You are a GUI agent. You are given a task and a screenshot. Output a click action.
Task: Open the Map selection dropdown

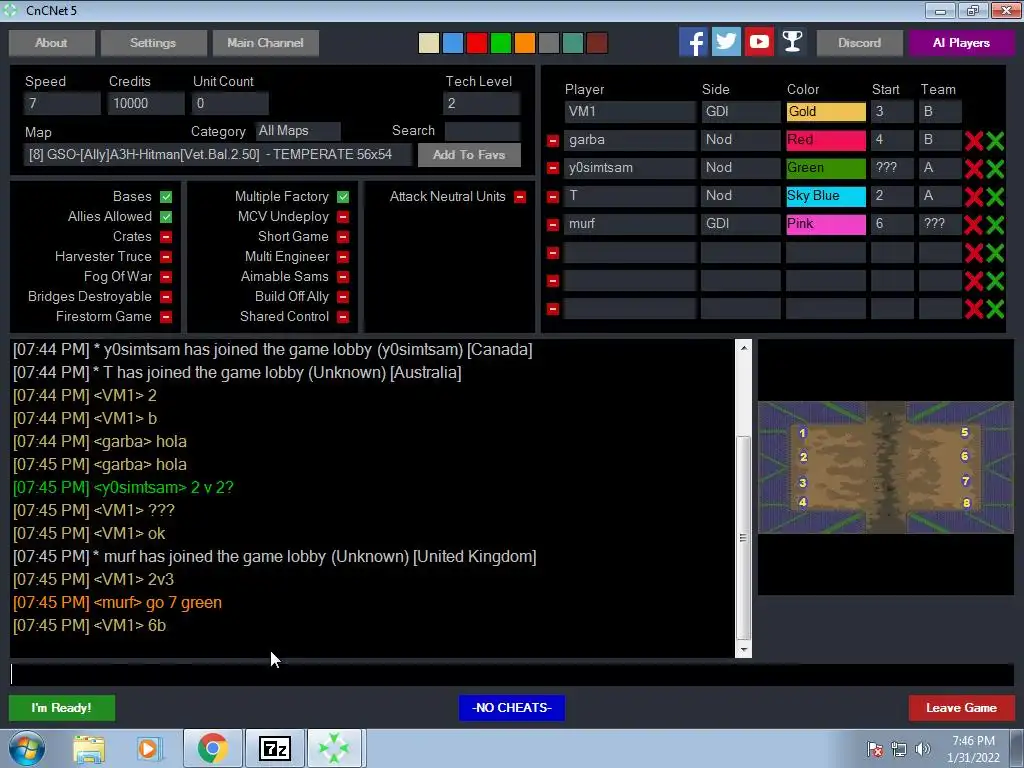[217, 155]
